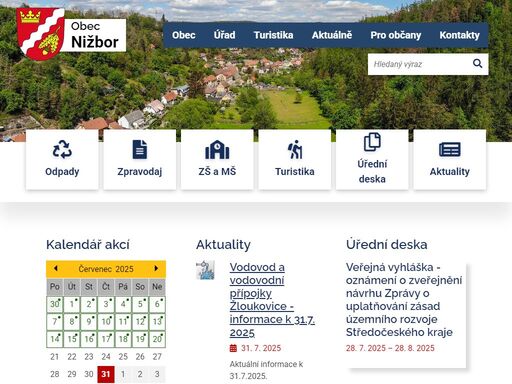Screen dimensions: 512x384
Task: Open the Kontakty menu
Action: [459, 35]
